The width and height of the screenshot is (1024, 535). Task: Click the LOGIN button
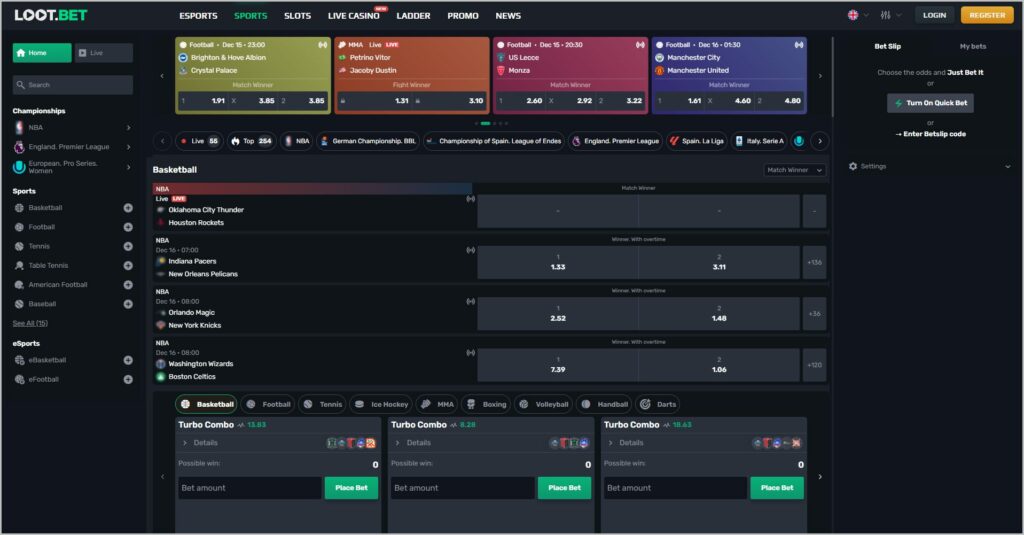click(934, 15)
